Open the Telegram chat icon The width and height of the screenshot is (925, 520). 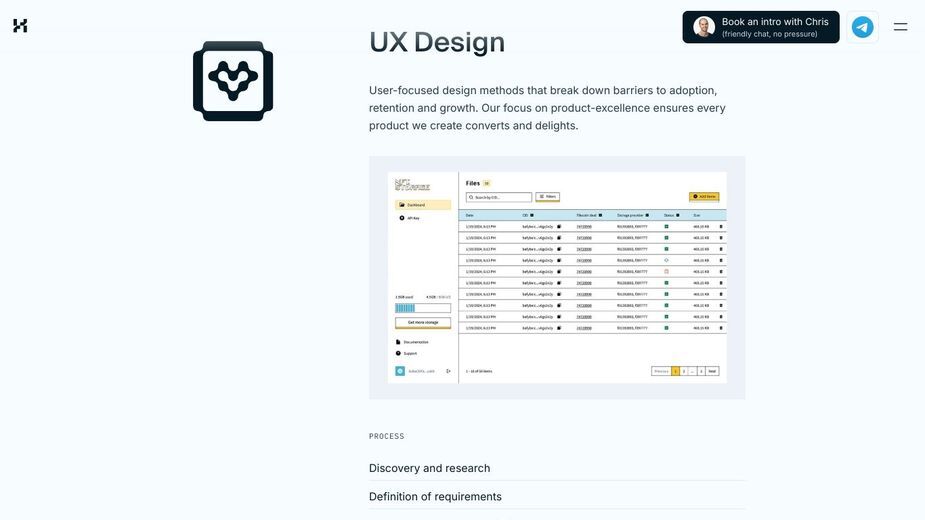[x=862, y=27]
